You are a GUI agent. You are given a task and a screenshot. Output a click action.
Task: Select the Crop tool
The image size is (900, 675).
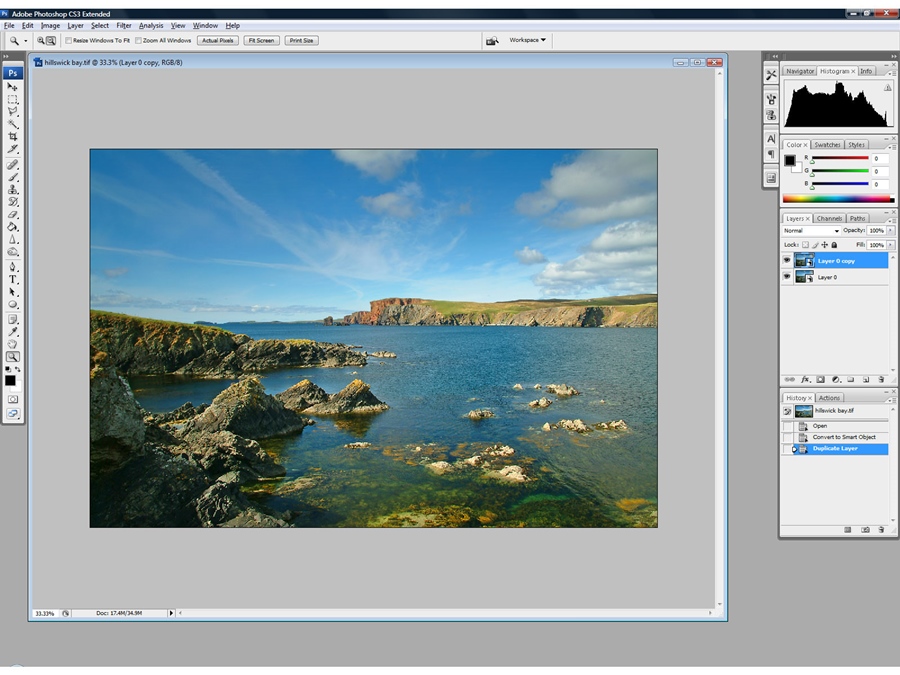coord(13,137)
